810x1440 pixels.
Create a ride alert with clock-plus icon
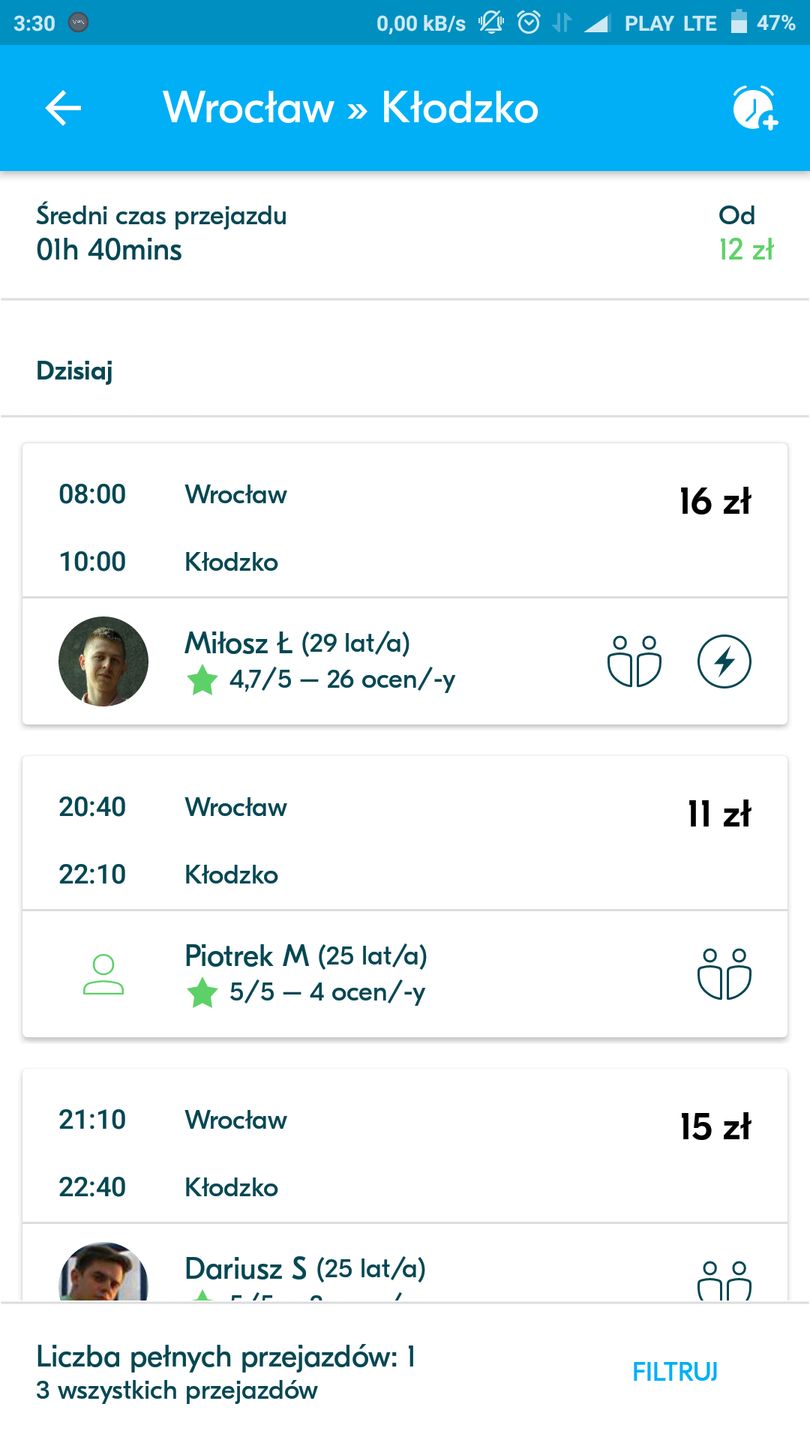coord(754,108)
